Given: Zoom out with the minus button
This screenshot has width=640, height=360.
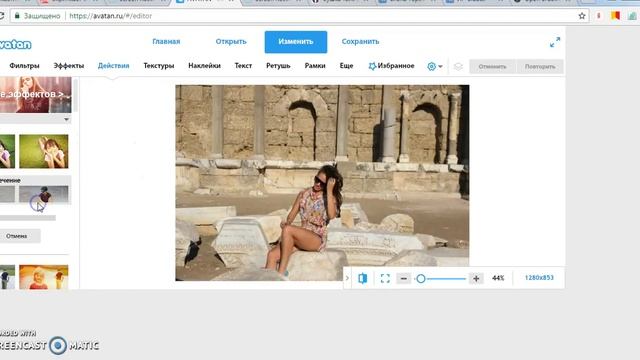Looking at the screenshot, I should [x=404, y=278].
